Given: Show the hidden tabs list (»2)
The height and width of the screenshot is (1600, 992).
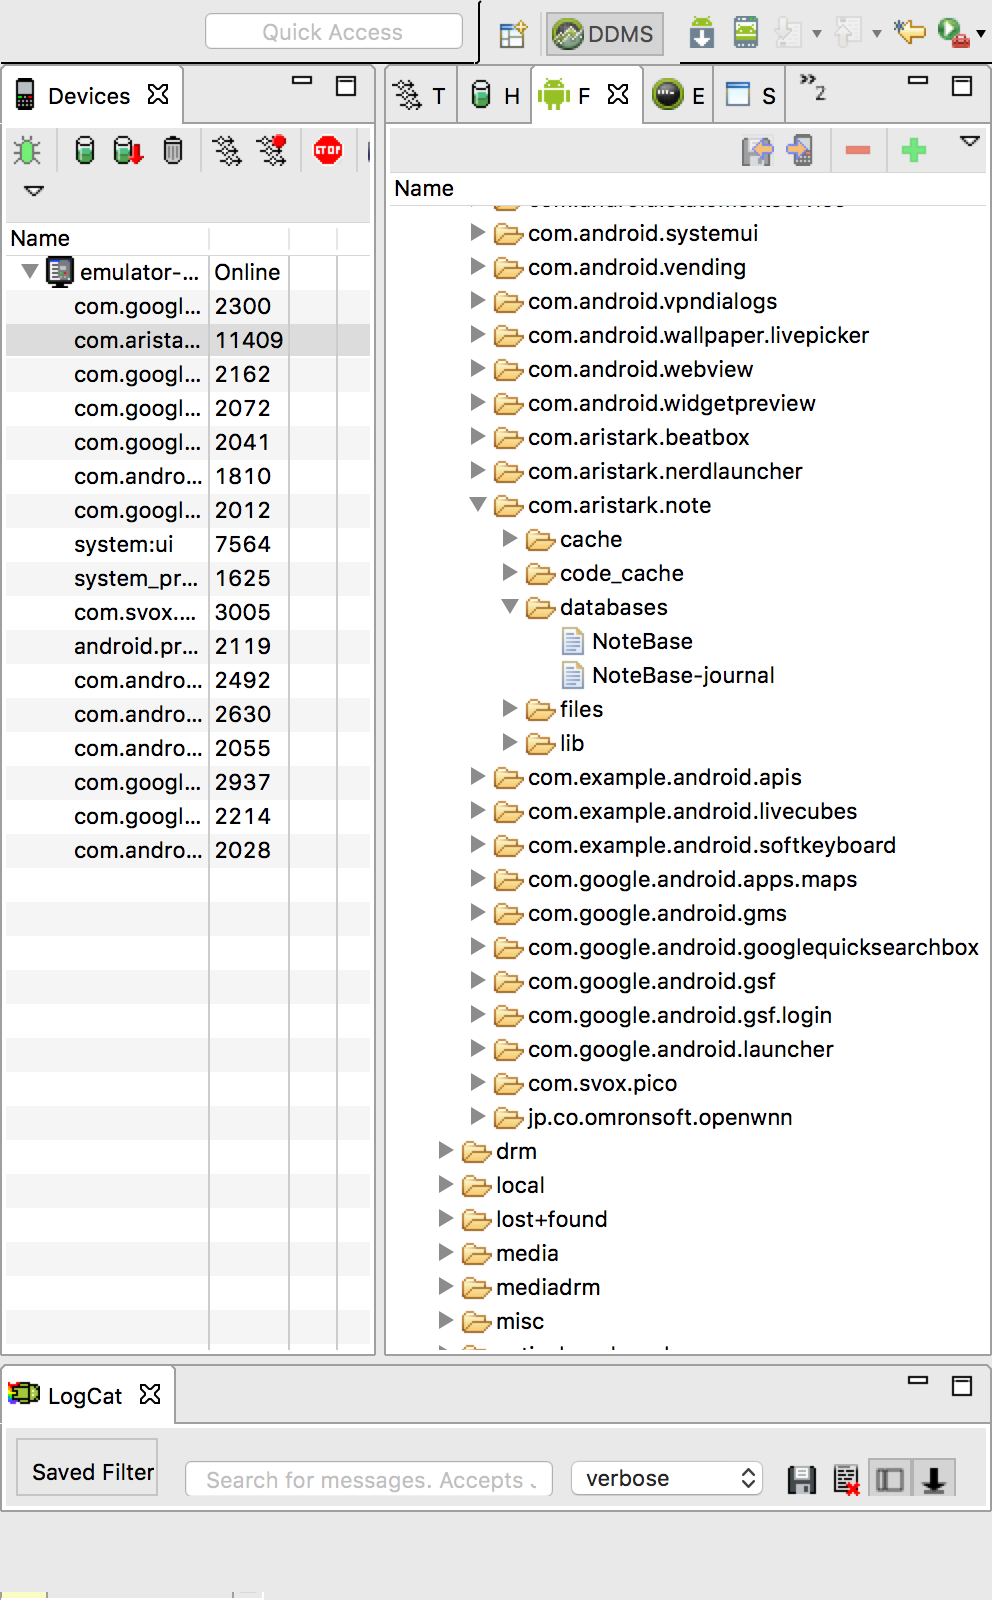Looking at the screenshot, I should coord(813,87).
